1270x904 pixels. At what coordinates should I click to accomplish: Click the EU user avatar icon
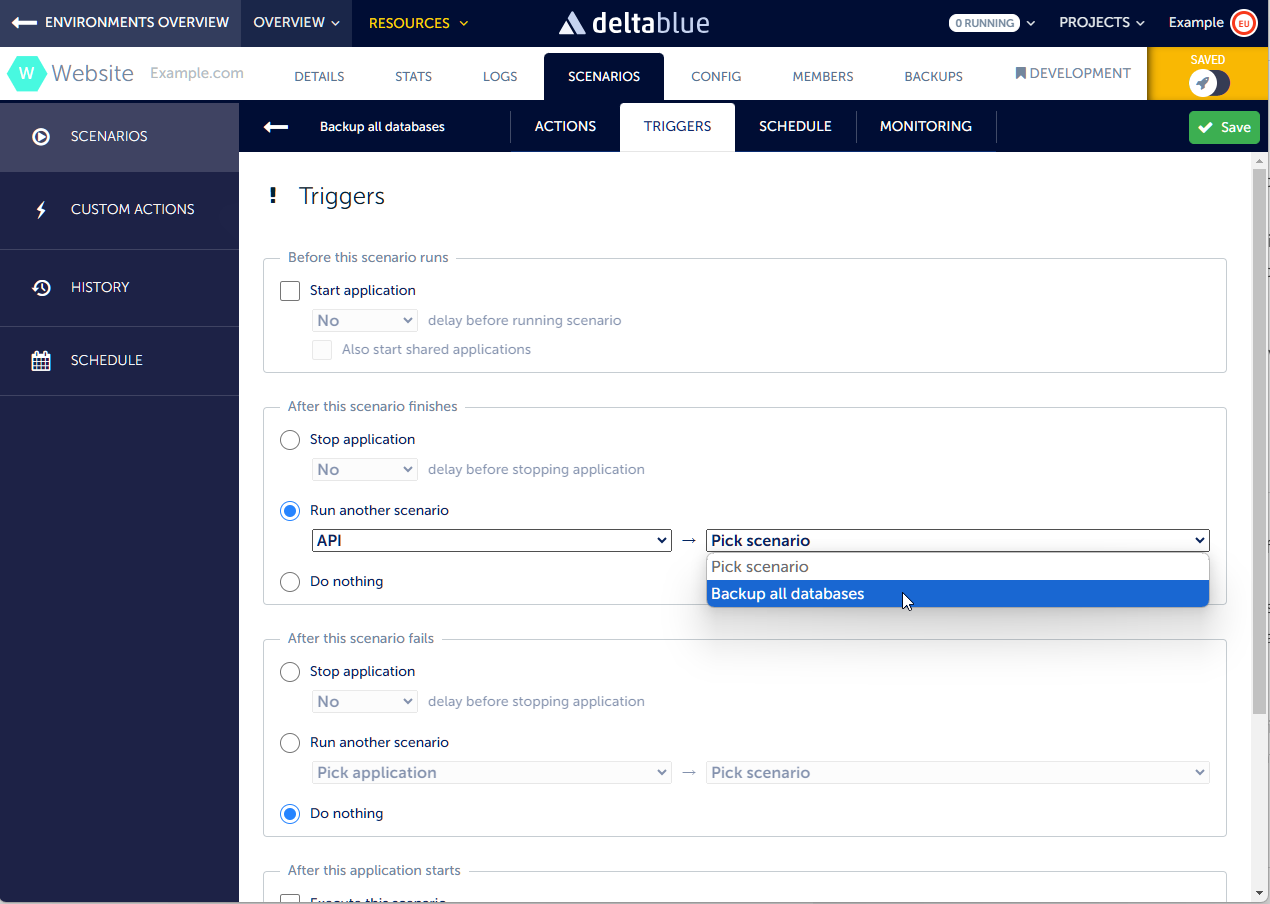[x=1243, y=23]
